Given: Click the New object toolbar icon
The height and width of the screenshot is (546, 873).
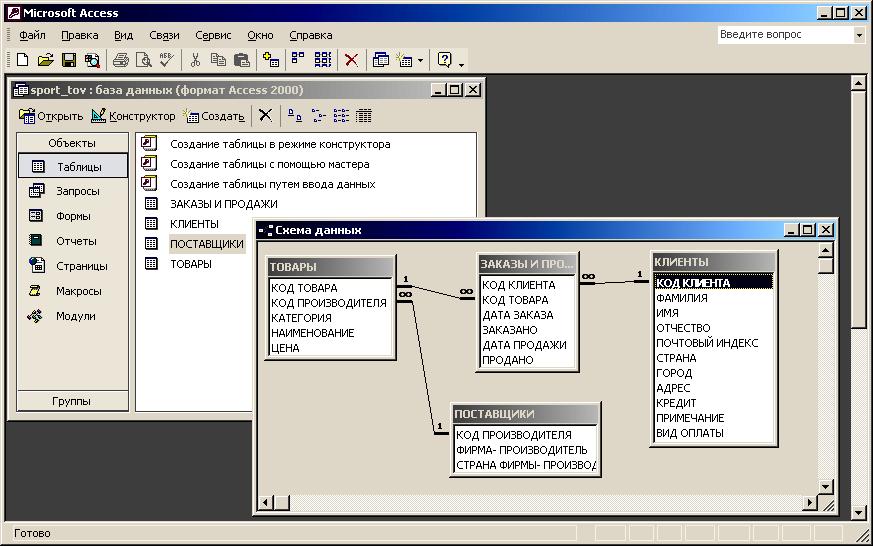Looking at the screenshot, I should [x=405, y=60].
